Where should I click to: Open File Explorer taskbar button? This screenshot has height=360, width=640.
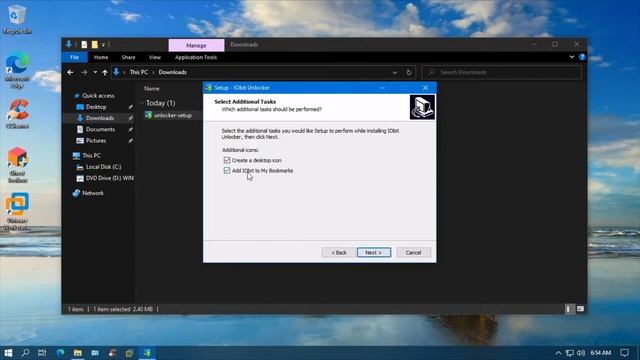78,353
